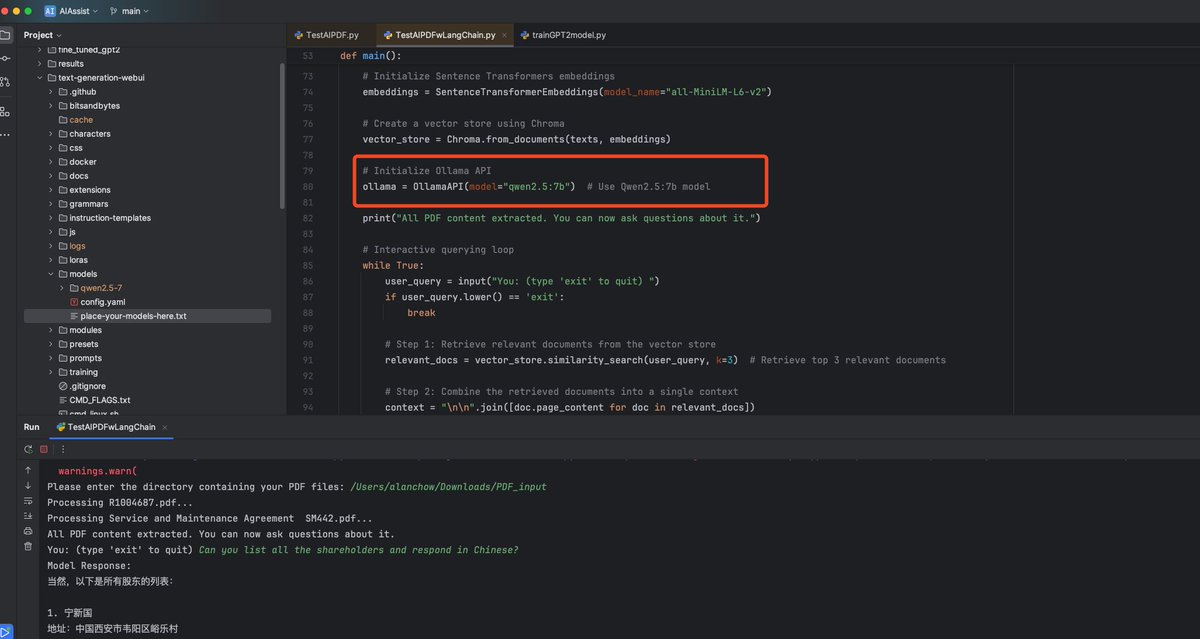Stop the running process in Run panel
This screenshot has height=639, width=1200.
coord(44,449)
